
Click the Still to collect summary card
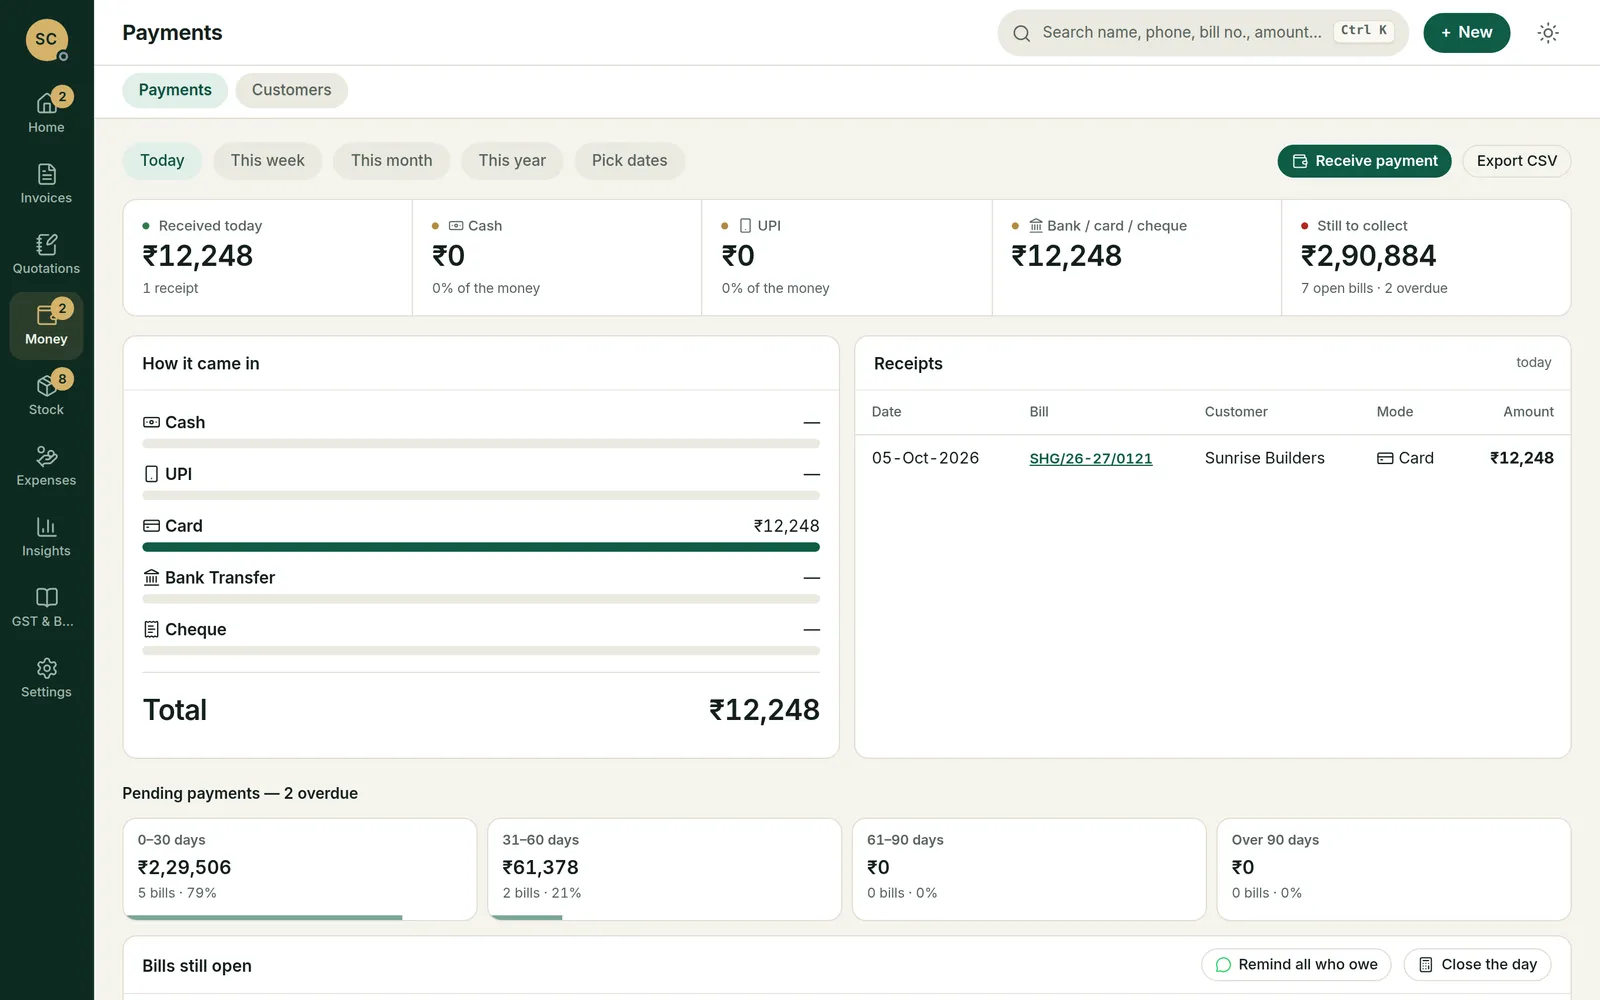coord(1426,258)
